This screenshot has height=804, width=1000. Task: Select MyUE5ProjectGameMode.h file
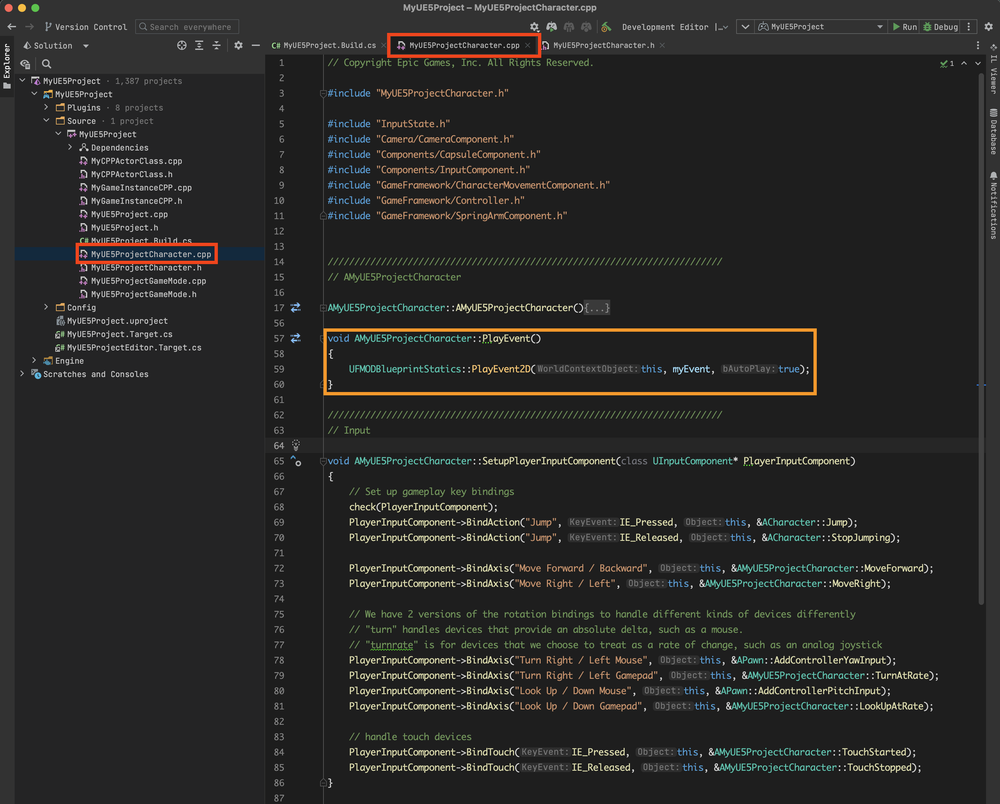pyautogui.click(x=138, y=294)
